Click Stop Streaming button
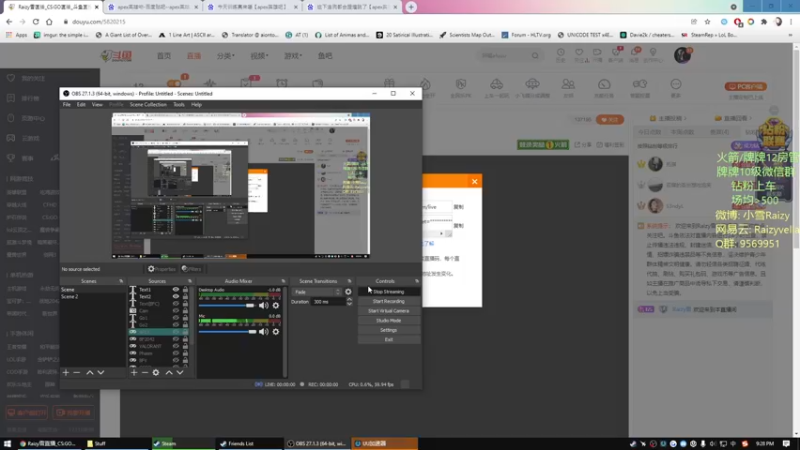The width and height of the screenshot is (800, 450). coord(389,292)
